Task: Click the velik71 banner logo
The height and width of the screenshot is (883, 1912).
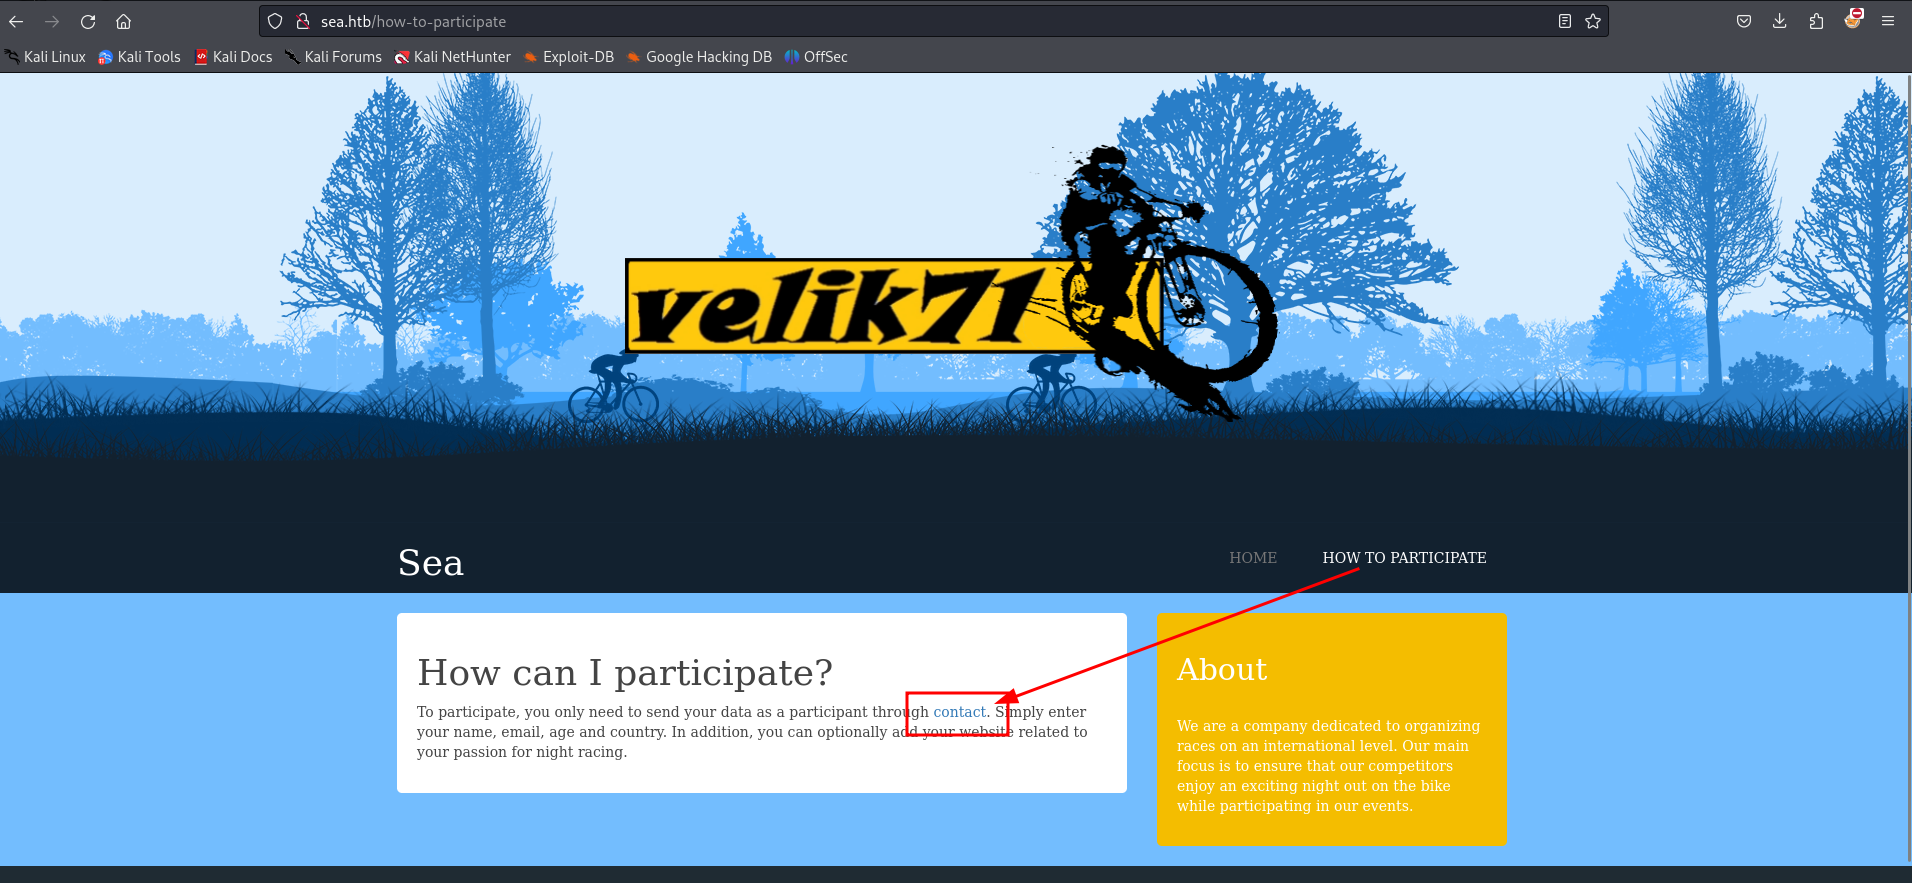Action: (950, 285)
